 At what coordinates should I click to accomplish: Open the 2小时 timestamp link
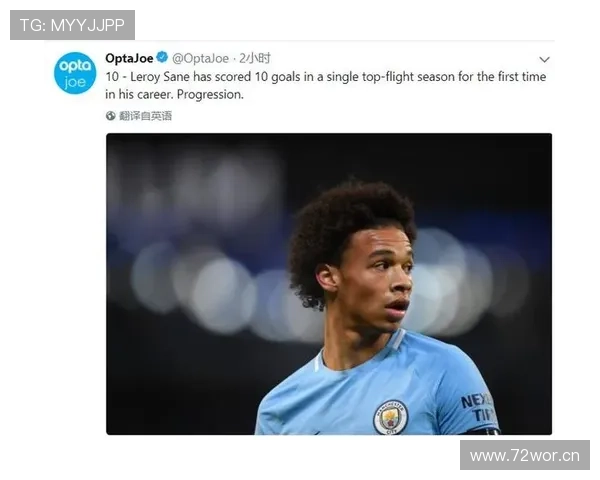pyautogui.click(x=255, y=58)
